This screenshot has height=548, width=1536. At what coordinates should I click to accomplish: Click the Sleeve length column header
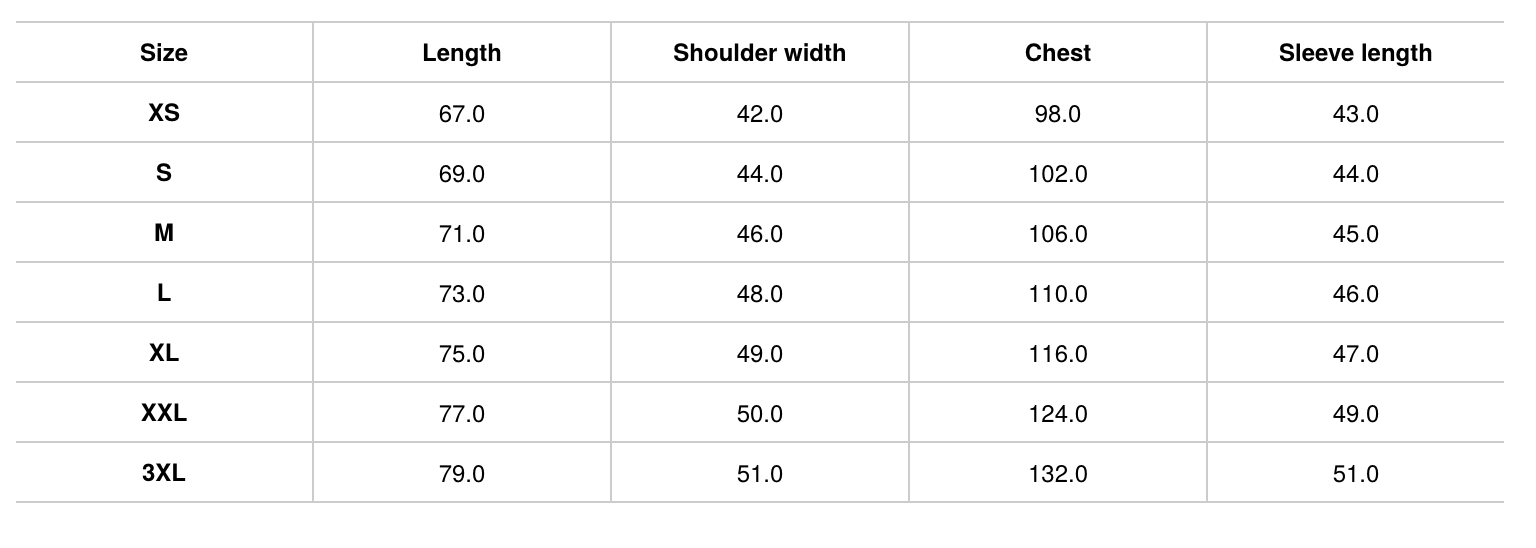[x=1355, y=53]
